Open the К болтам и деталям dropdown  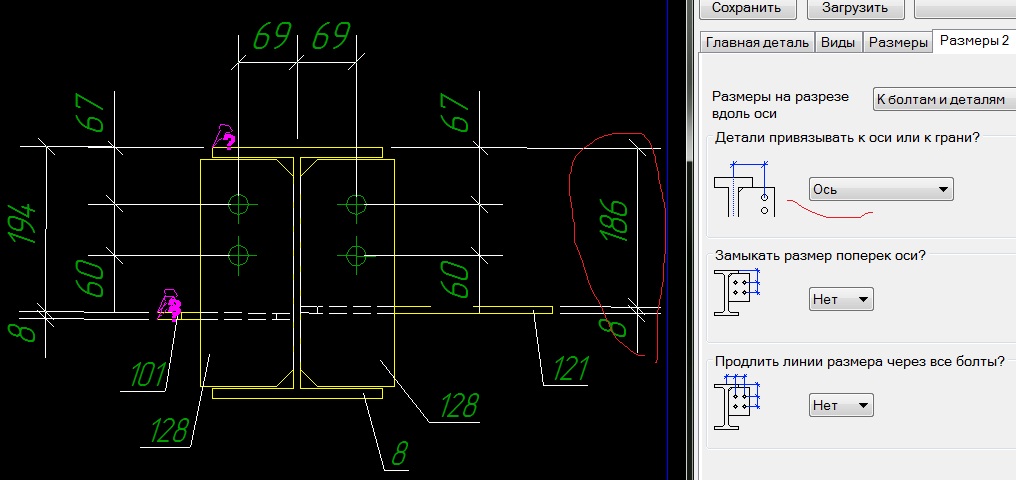943,100
